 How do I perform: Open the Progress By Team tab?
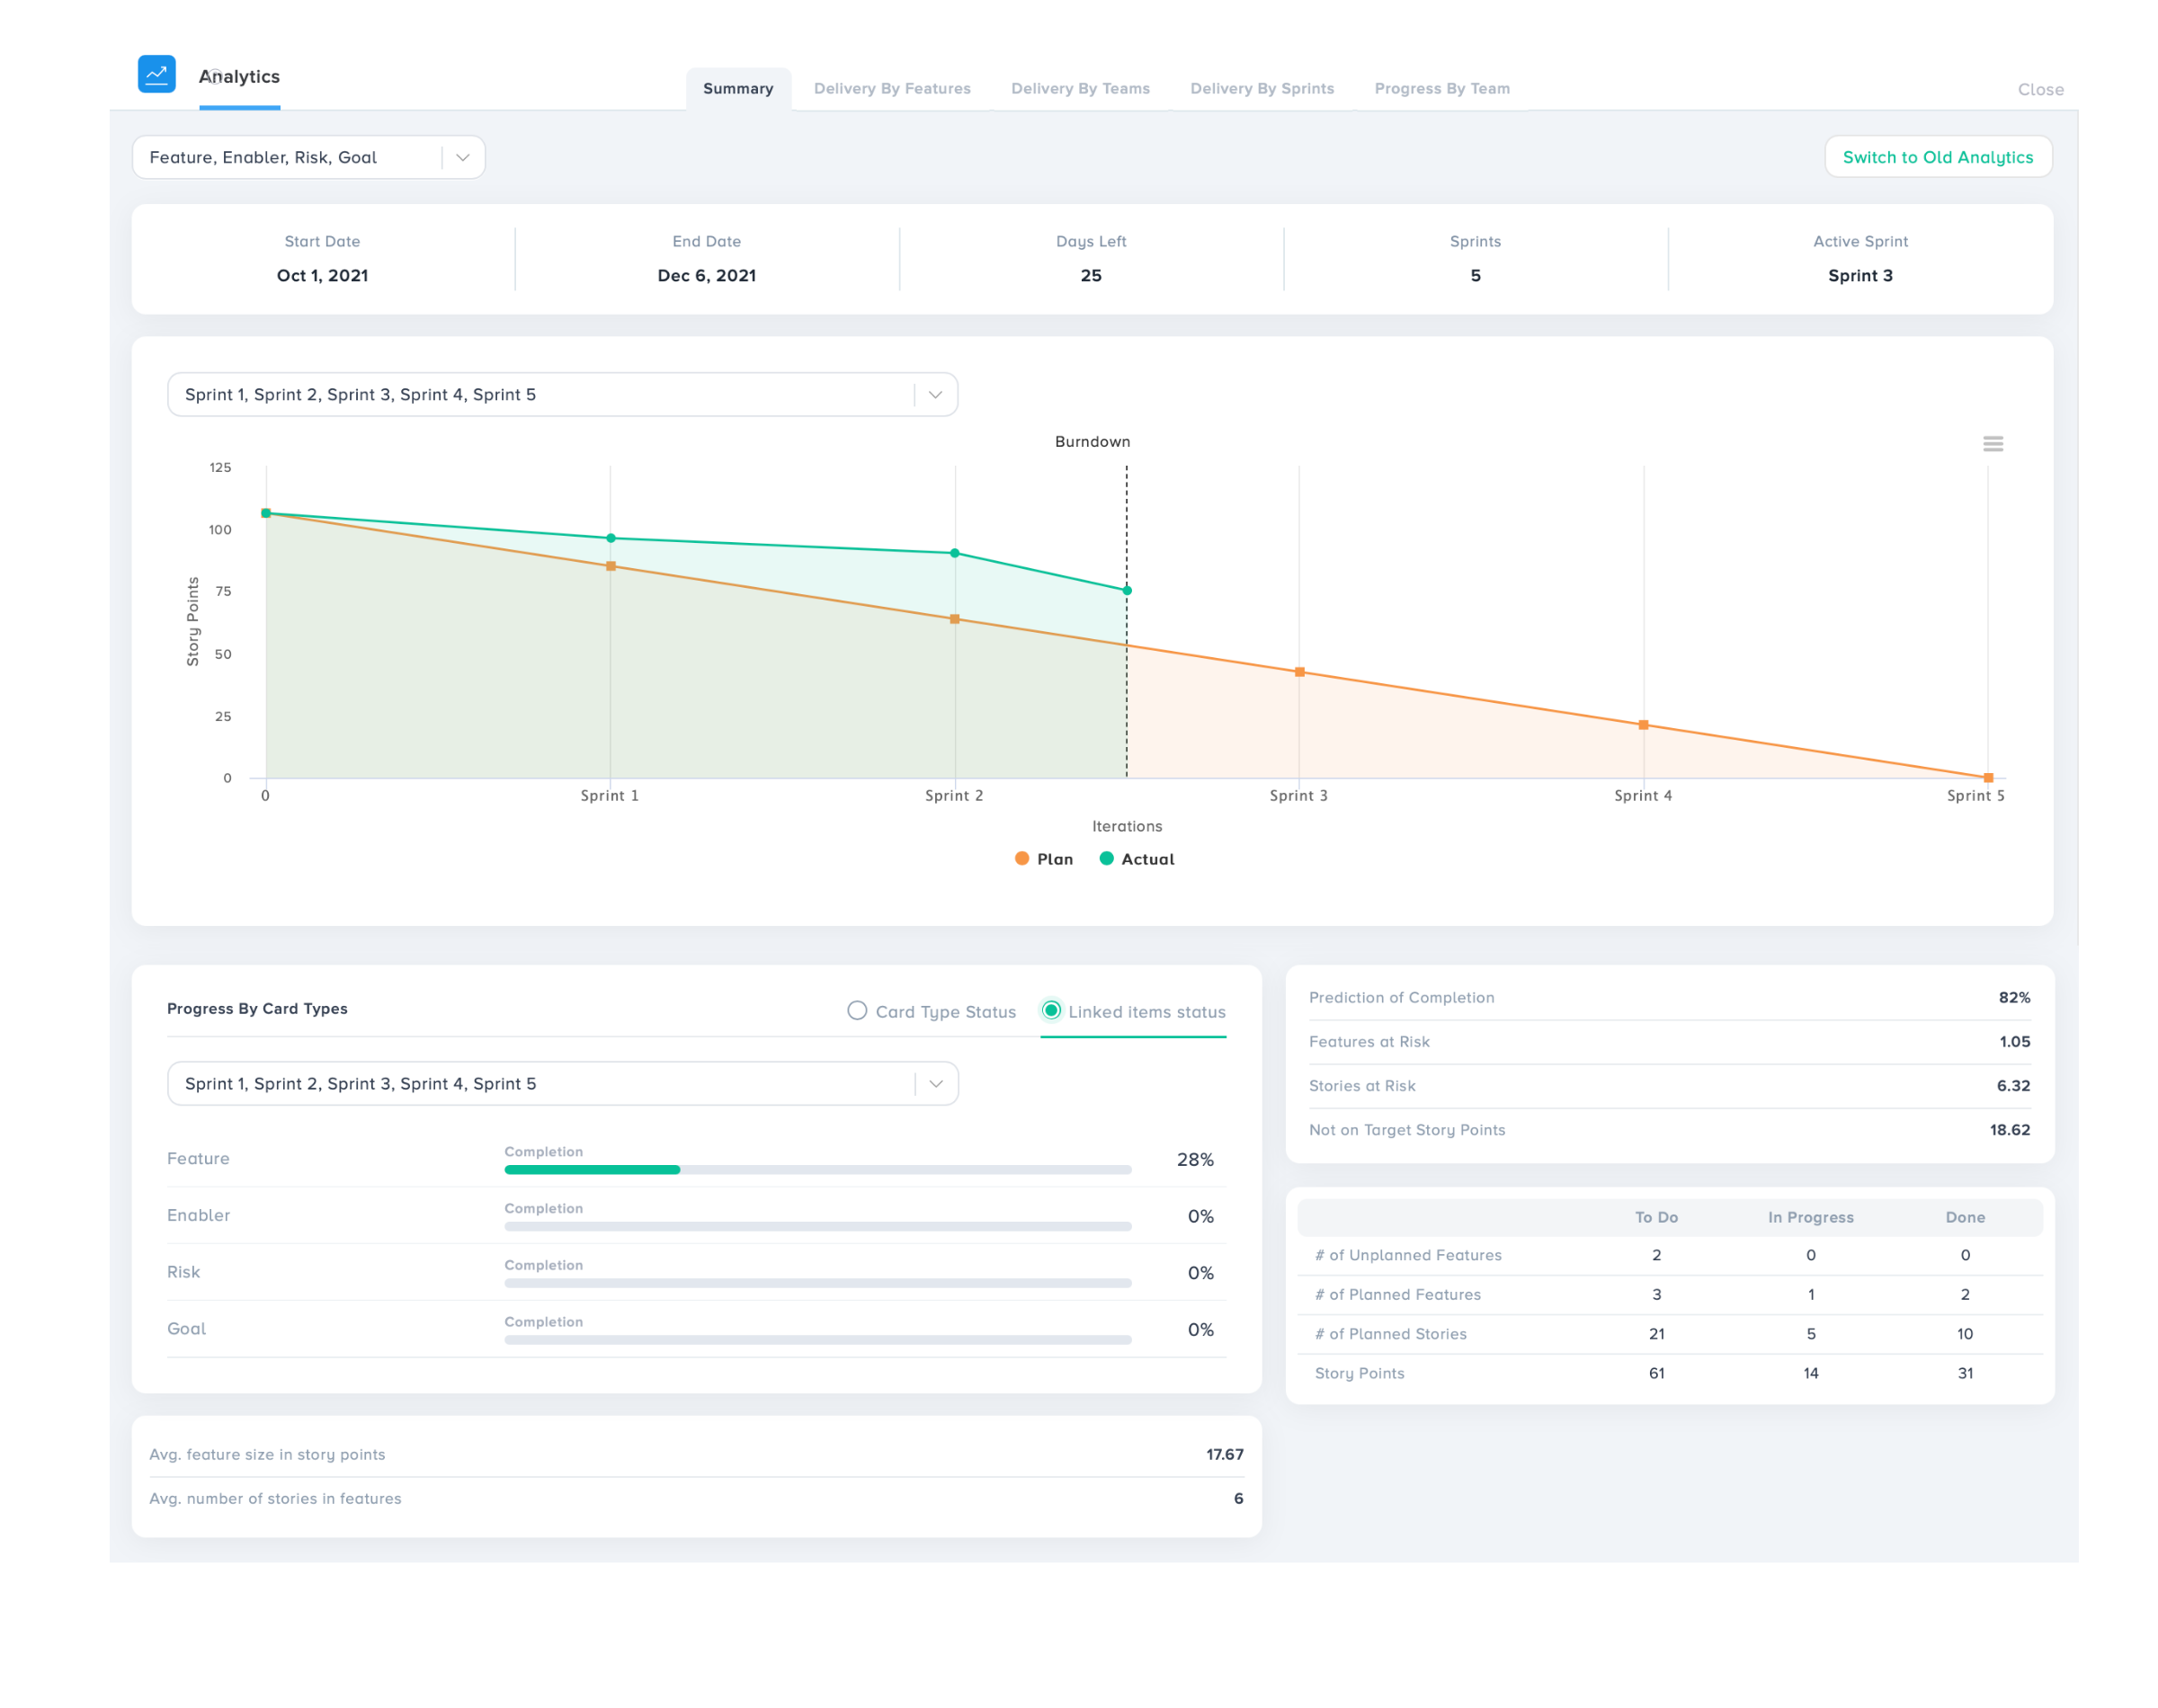click(1442, 88)
